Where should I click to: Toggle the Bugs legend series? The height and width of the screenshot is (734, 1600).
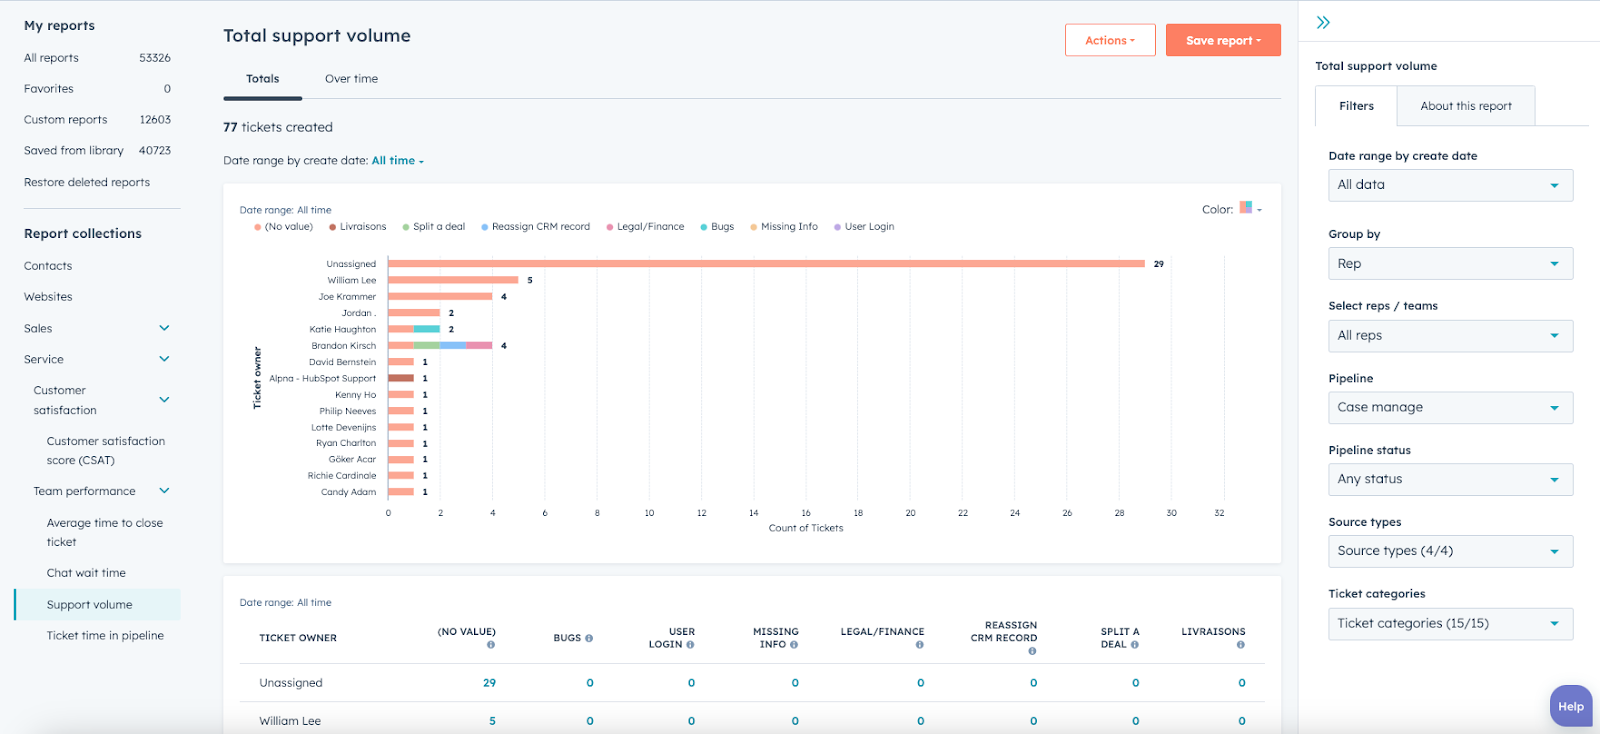point(717,227)
